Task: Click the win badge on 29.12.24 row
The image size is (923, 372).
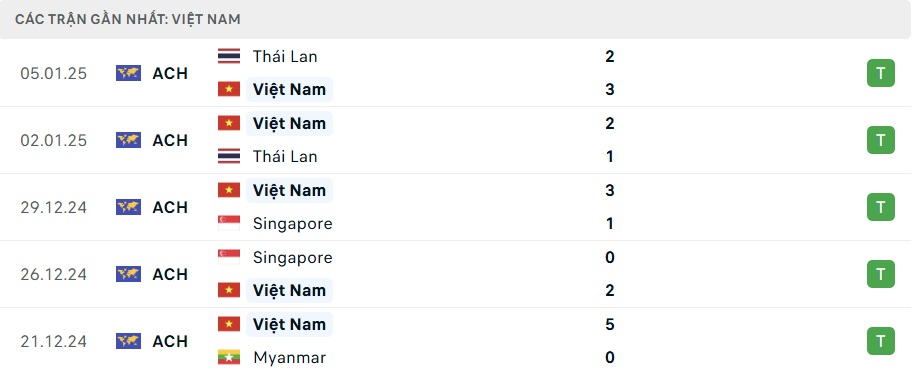Action: click(881, 207)
